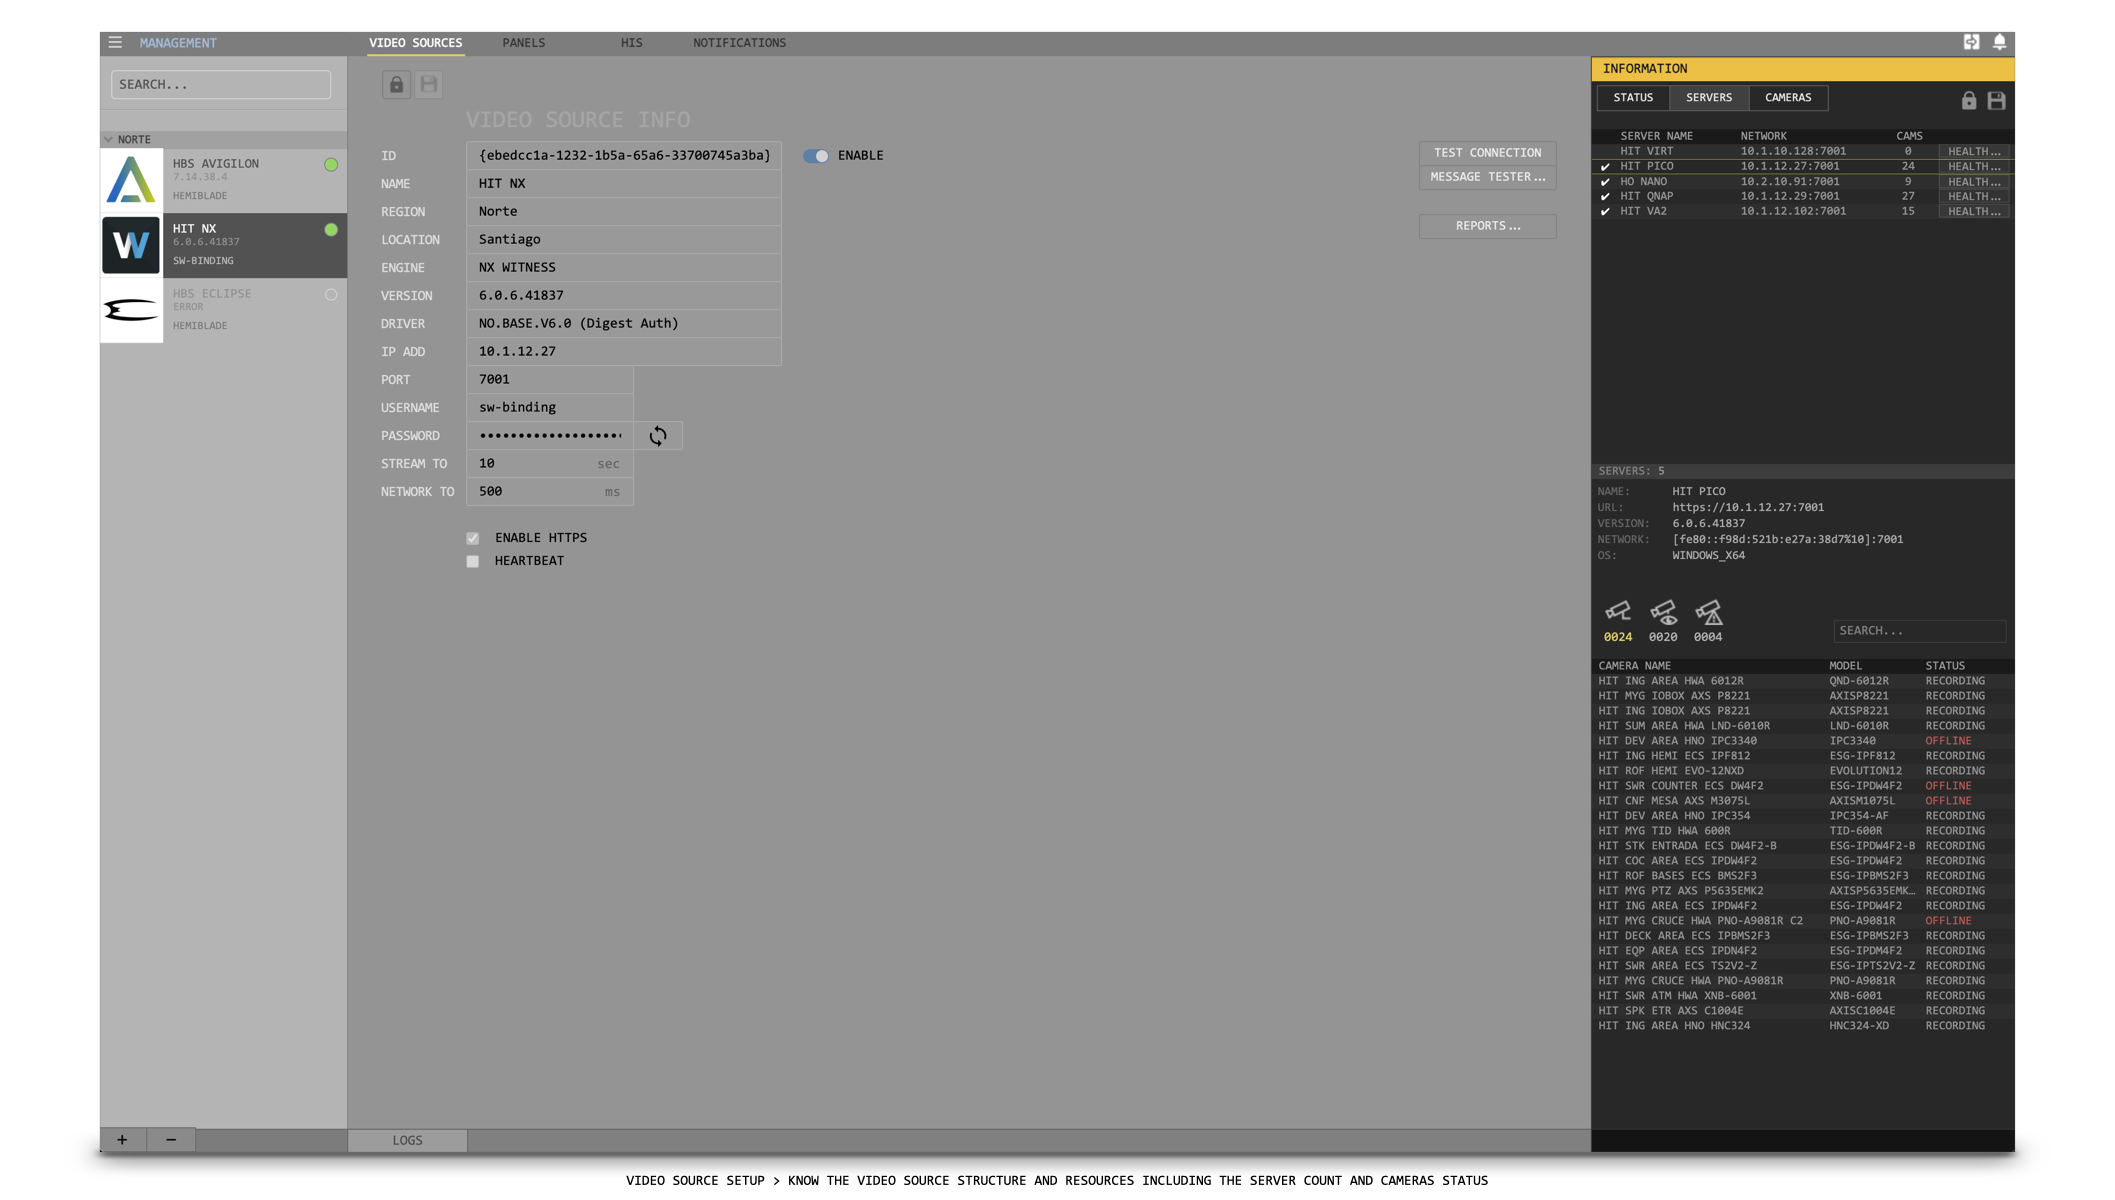The image size is (2115, 1200).
Task: Uncheck the HIT PICO server row checkmark
Action: (1605, 166)
